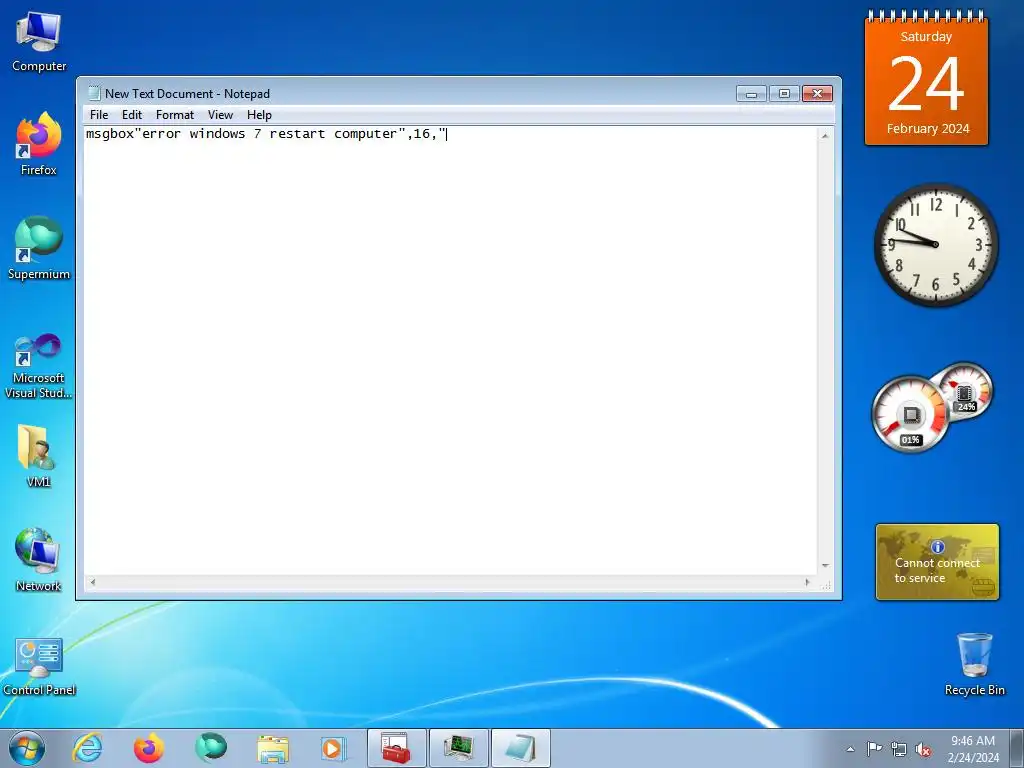Click the Firefox icon in the taskbar
Screen dimensions: 1024x768
click(149, 748)
